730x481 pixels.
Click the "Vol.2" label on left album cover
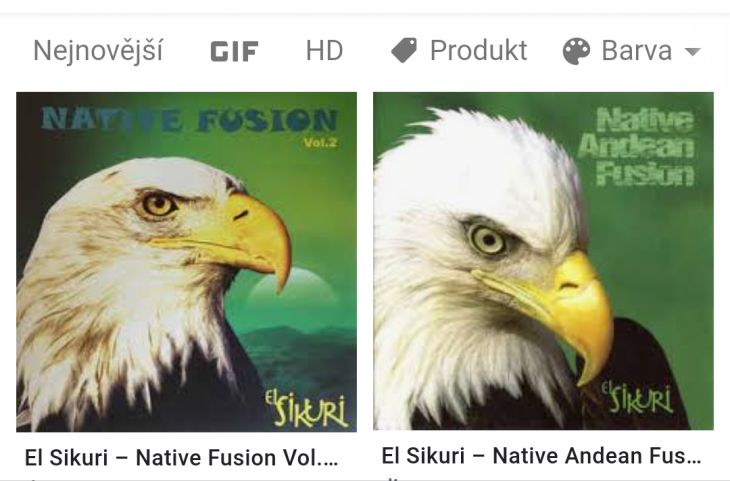(319, 142)
